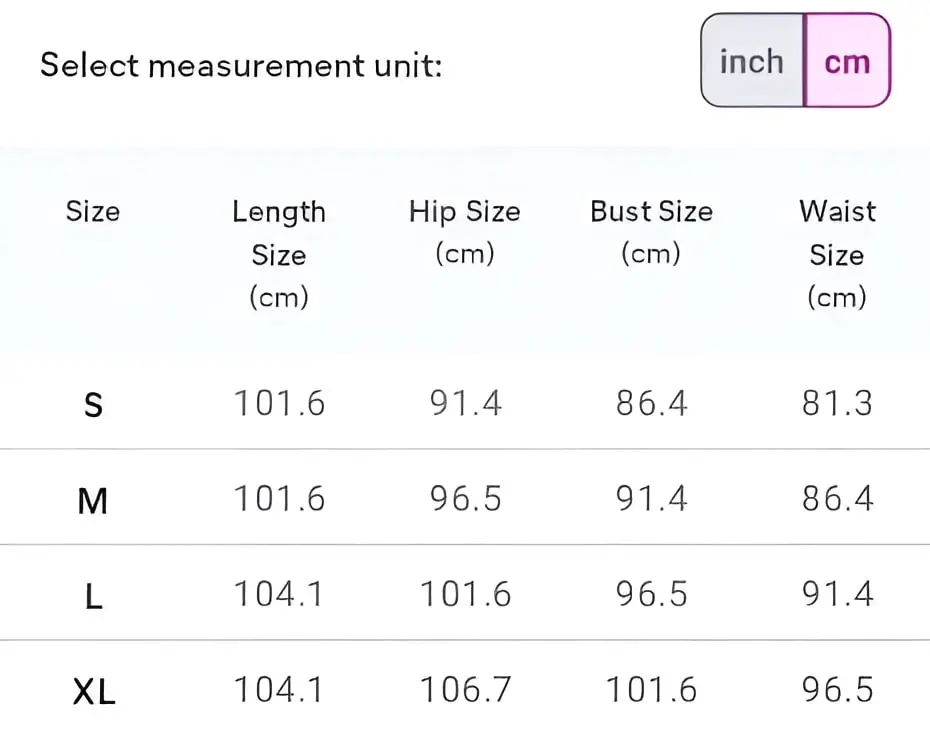Image resolution: width=930 pixels, height=754 pixels.
Task: Select the XL size row label
Action: [94, 691]
